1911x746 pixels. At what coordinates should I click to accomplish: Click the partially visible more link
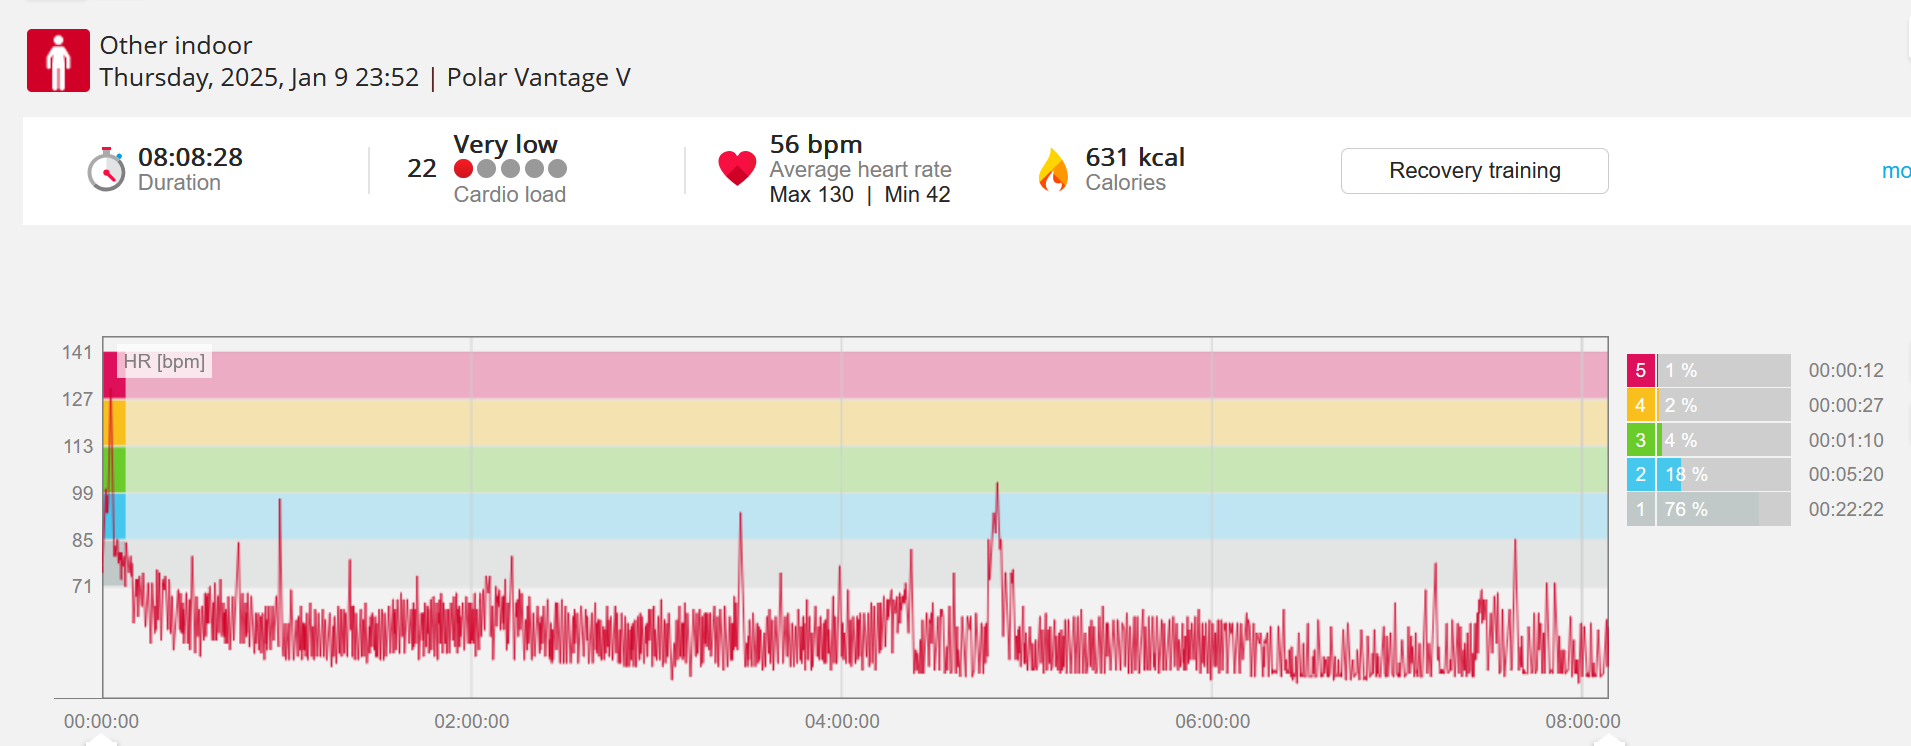click(x=1896, y=171)
